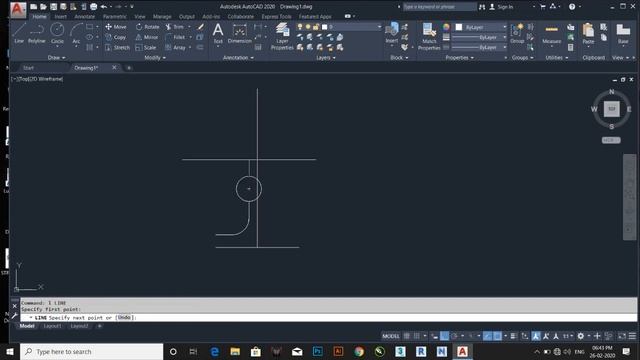Image resolution: width=640 pixels, height=360 pixels.
Task: Toggle object snap in status bar
Action: pos(497,336)
